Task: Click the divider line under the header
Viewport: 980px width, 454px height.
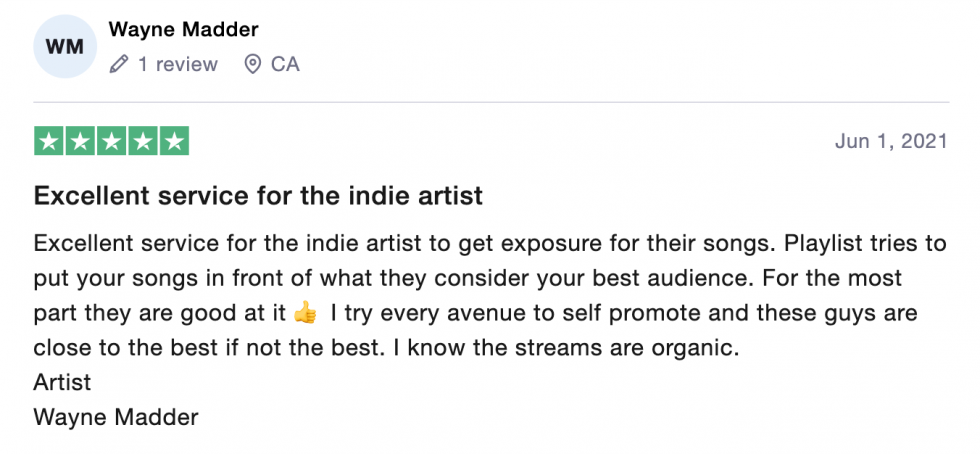Action: point(491,102)
